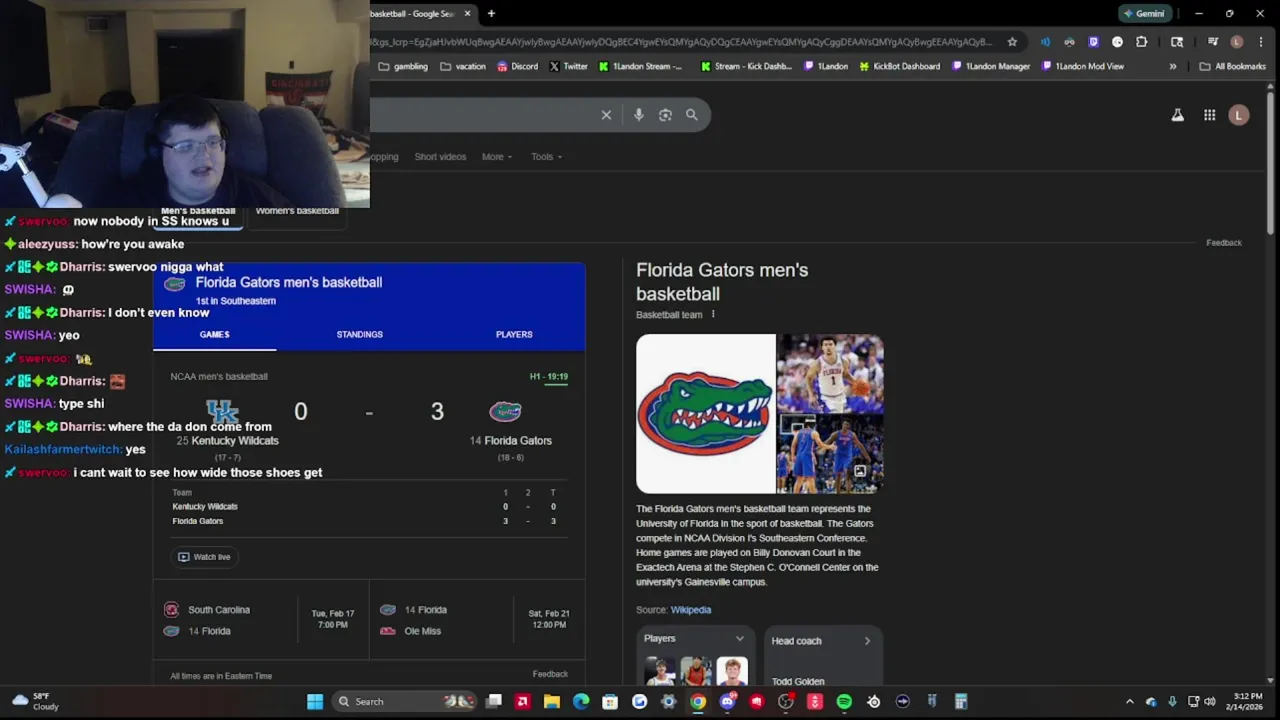Expand the Players card chevron
Image resolution: width=1280 pixels, height=720 pixels.
pyautogui.click(x=740, y=639)
